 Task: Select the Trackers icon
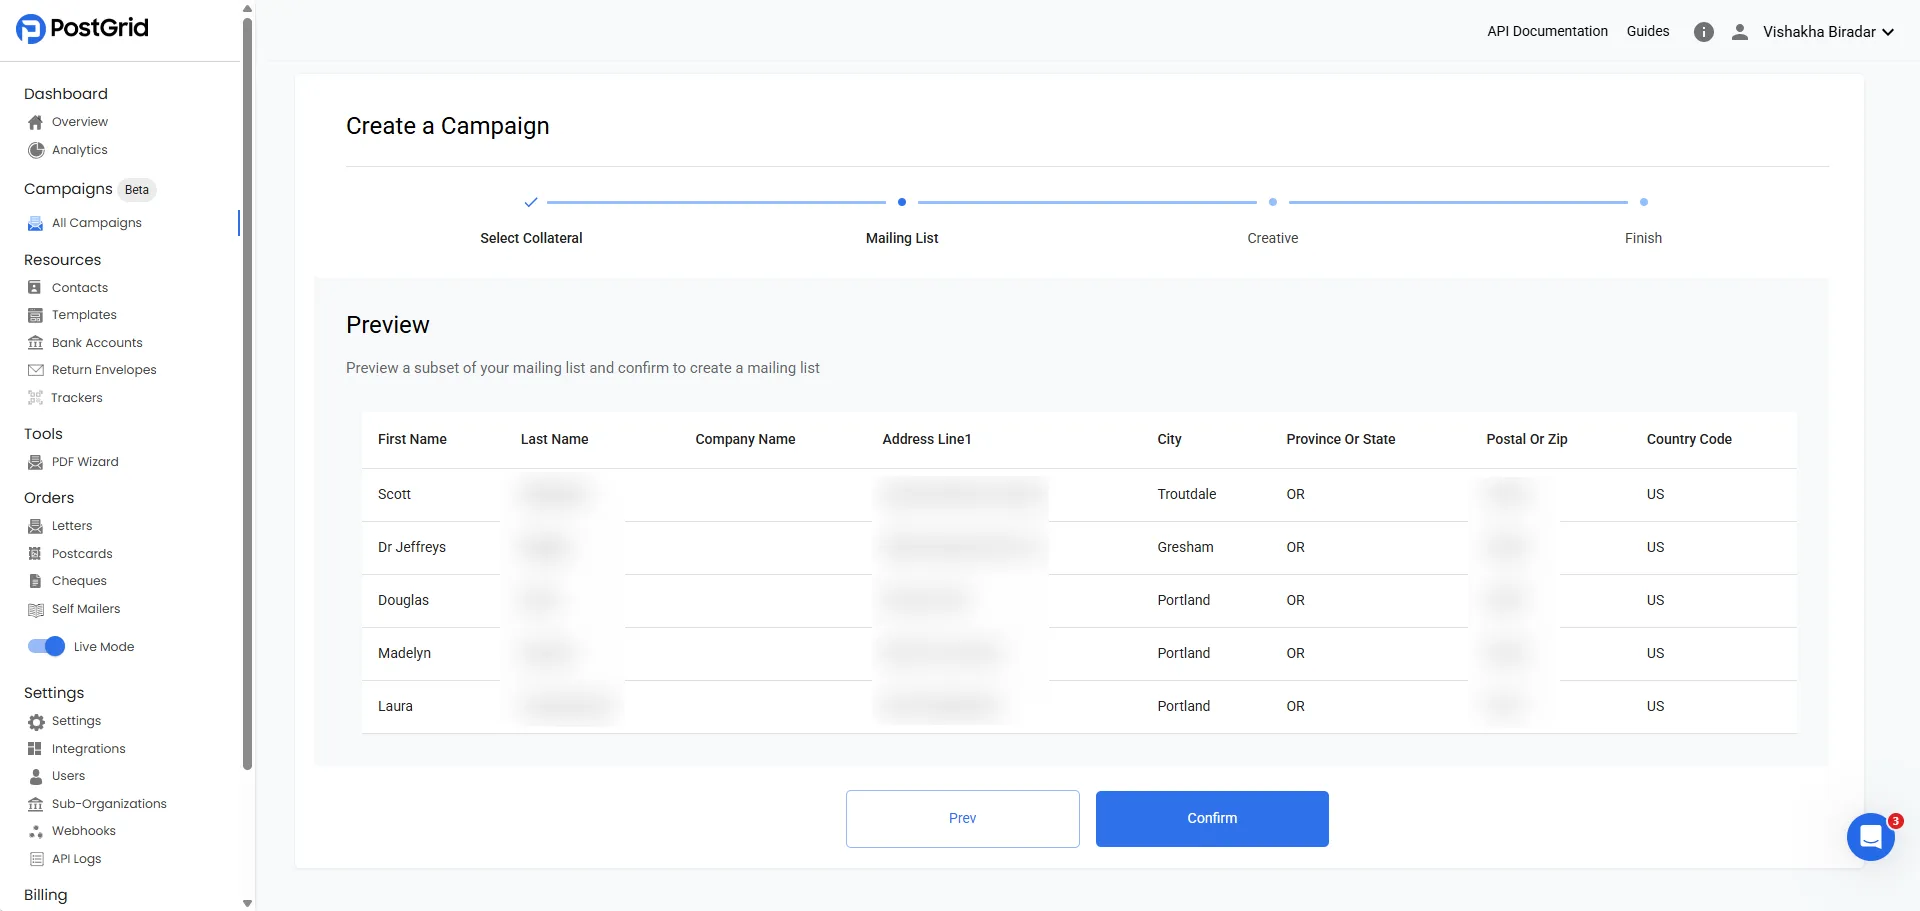pyautogui.click(x=35, y=397)
